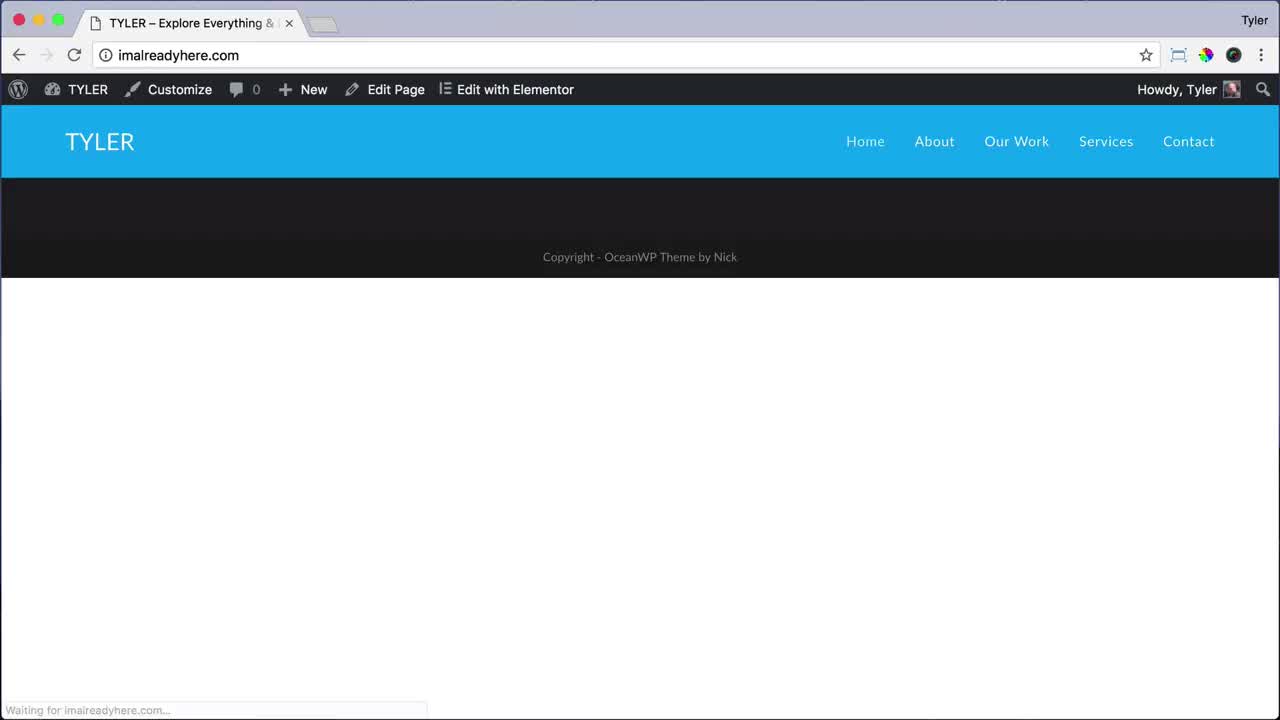Open Chrome three-dot menu

(1261, 55)
